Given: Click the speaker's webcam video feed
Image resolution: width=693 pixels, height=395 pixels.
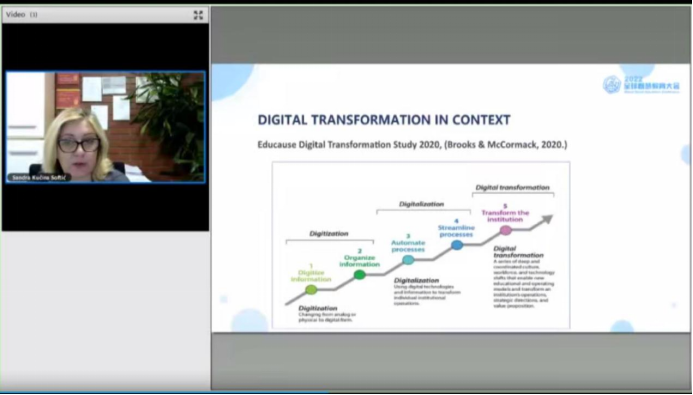Looking at the screenshot, I should pos(105,127).
